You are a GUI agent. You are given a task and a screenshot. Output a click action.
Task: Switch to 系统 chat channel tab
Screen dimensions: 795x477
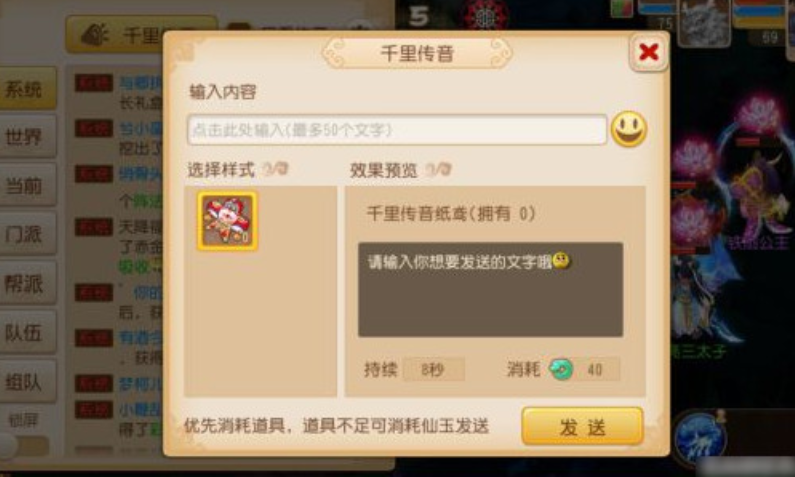click(27, 89)
